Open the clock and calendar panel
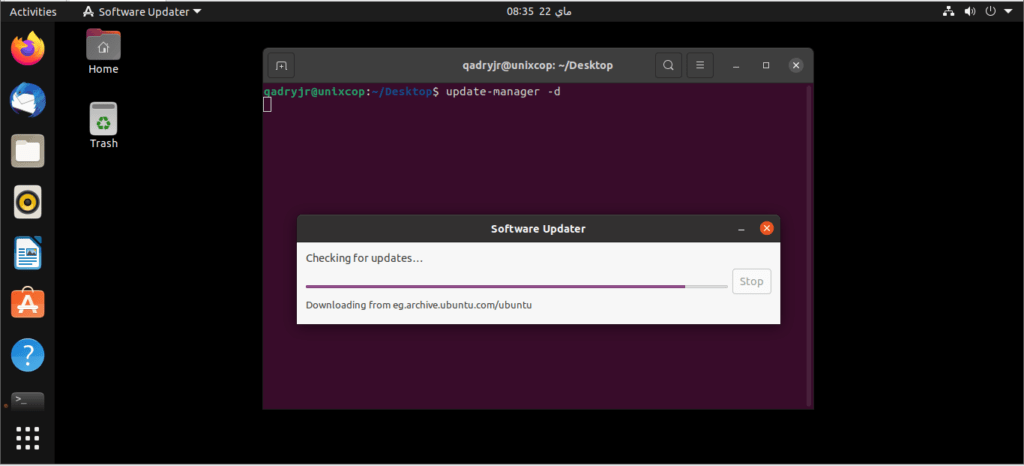This screenshot has width=1024, height=466. [x=539, y=12]
